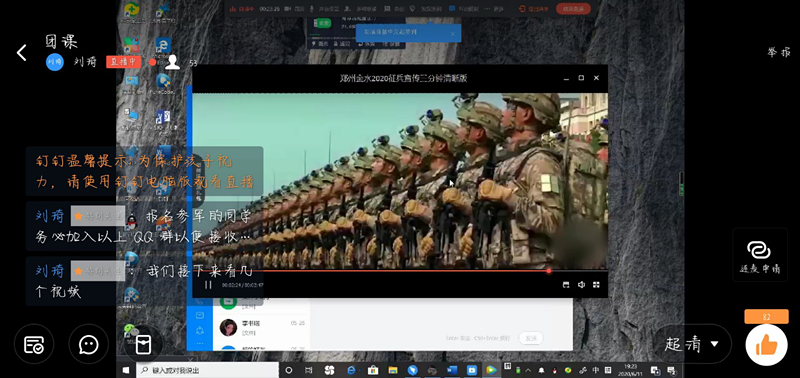Click the 发送 send button in chat

click(531, 338)
